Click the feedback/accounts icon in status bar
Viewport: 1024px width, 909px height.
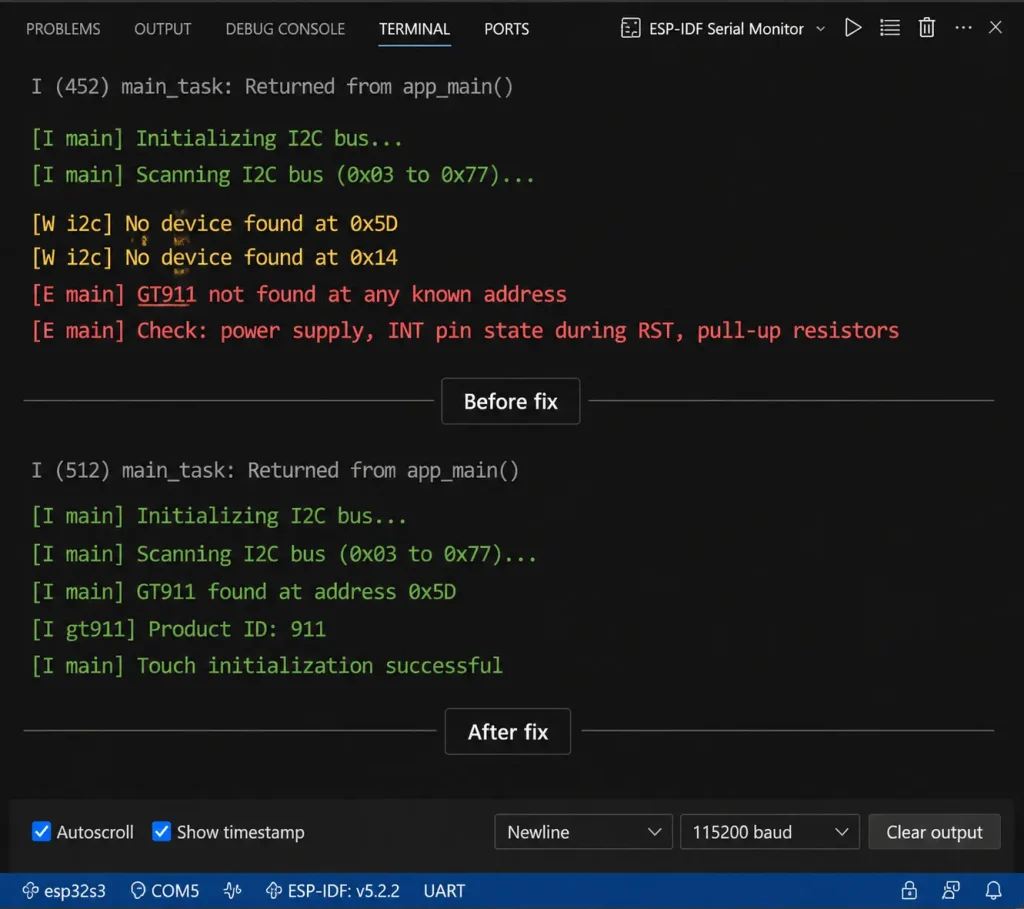(x=951, y=890)
